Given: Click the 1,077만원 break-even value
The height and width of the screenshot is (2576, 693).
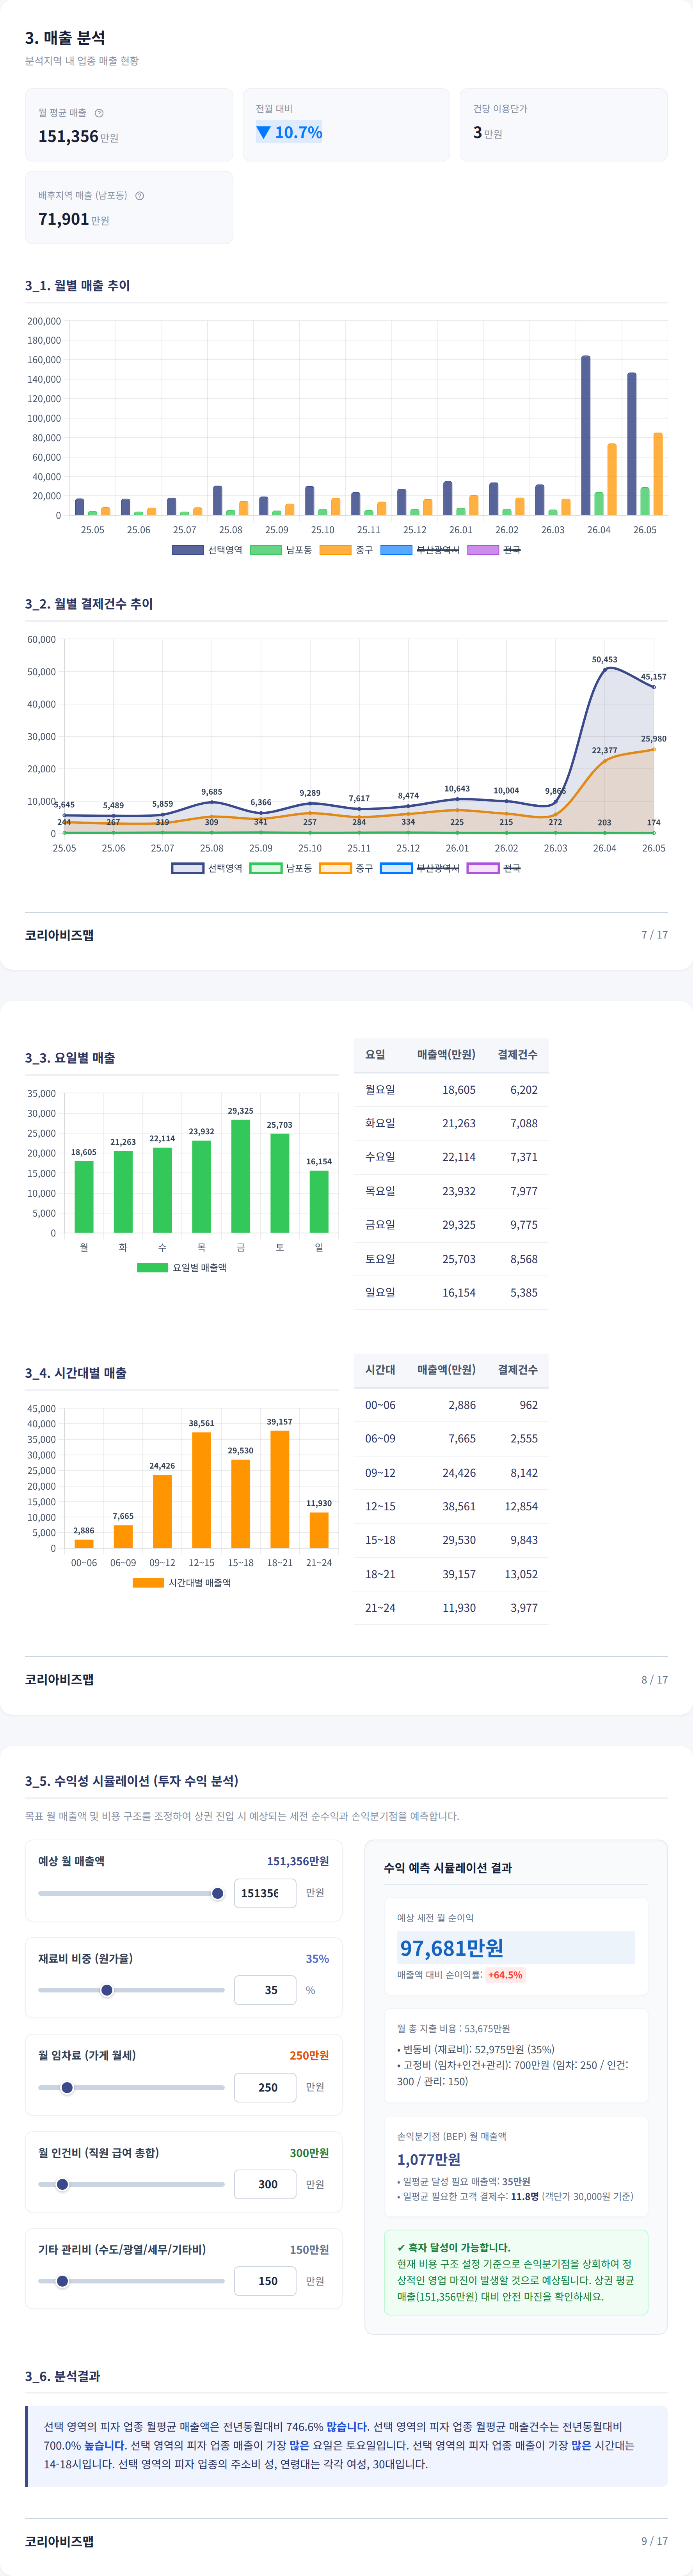Looking at the screenshot, I should tap(429, 2160).
